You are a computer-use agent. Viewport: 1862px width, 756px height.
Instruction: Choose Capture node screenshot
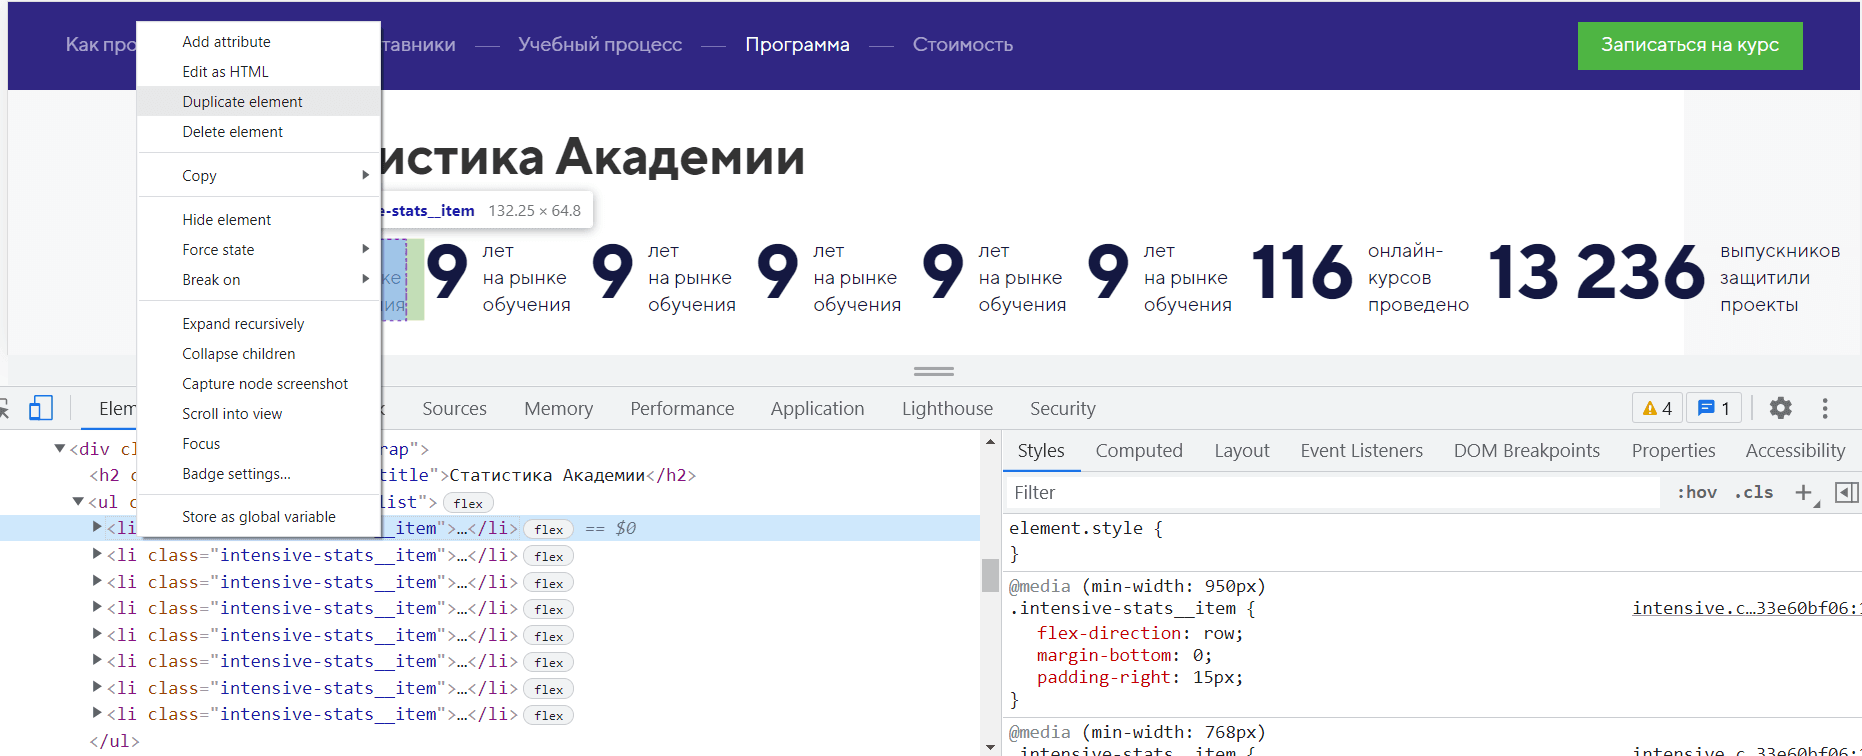[x=259, y=383]
